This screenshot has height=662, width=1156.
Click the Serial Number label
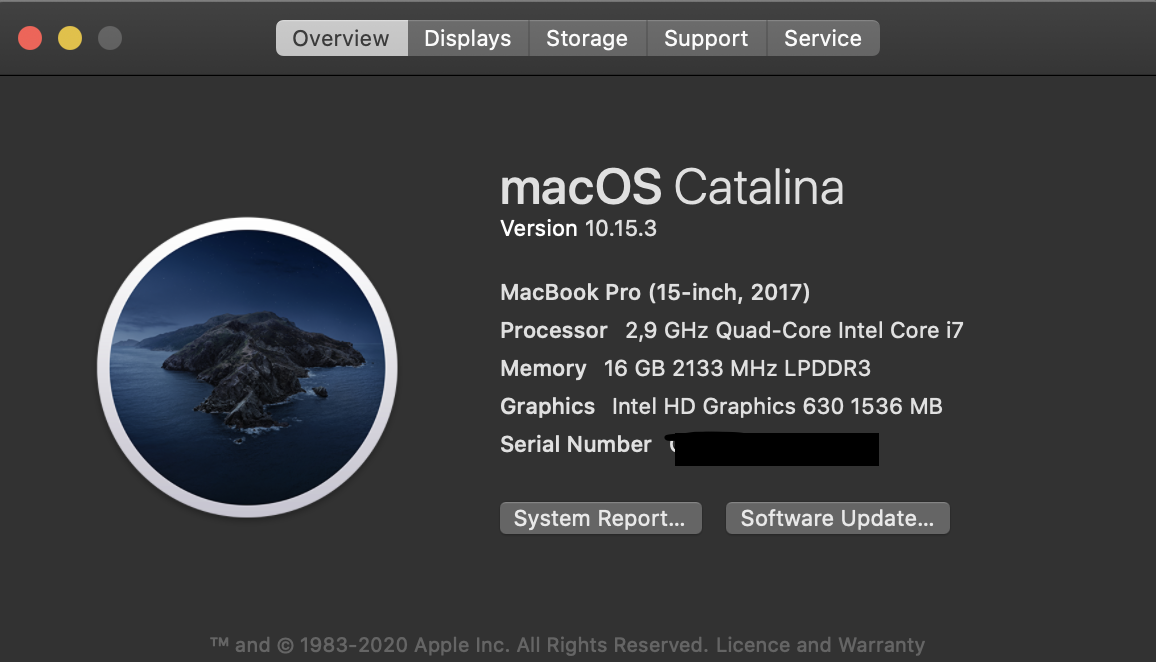tap(575, 444)
